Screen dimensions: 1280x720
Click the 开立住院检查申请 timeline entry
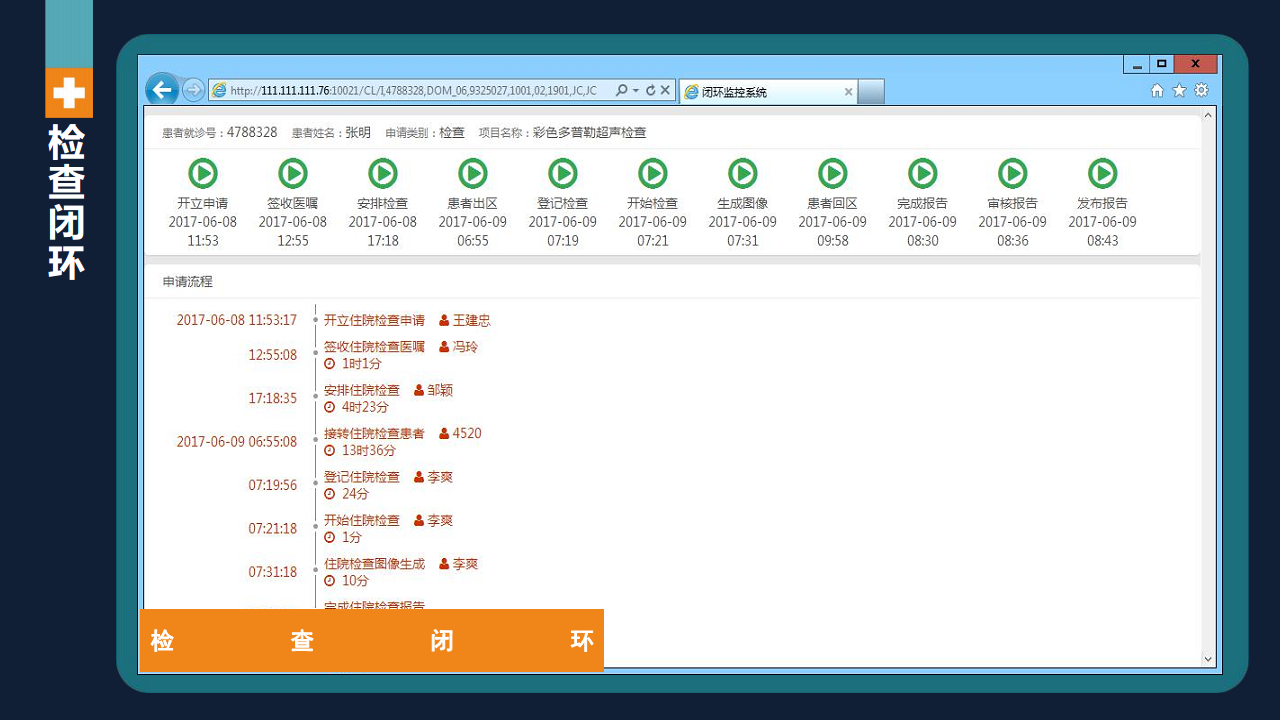[x=374, y=320]
